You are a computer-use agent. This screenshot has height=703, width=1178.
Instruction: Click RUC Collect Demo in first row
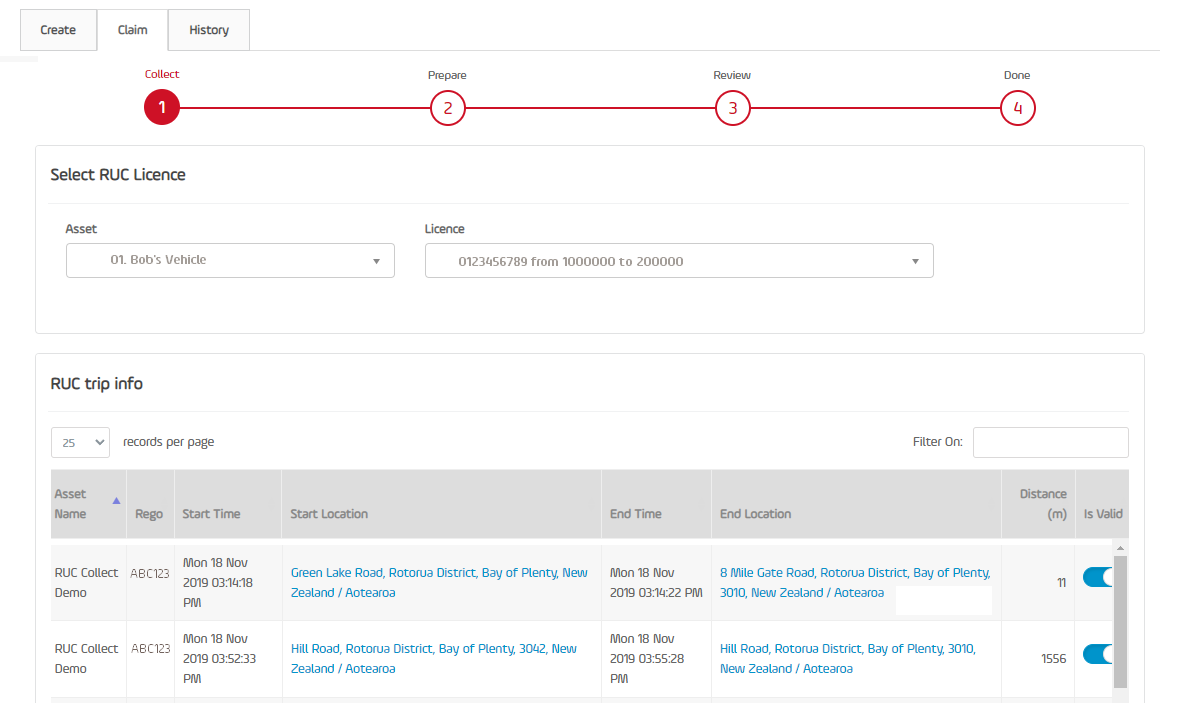tap(86, 583)
